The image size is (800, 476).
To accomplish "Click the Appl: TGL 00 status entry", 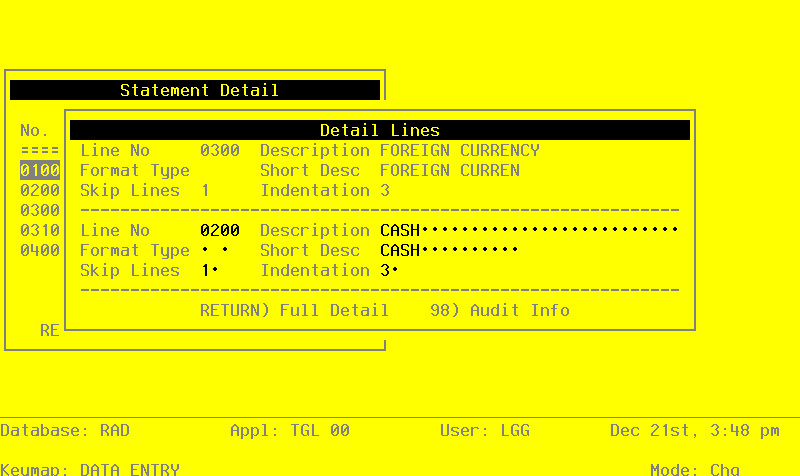I will [290, 431].
